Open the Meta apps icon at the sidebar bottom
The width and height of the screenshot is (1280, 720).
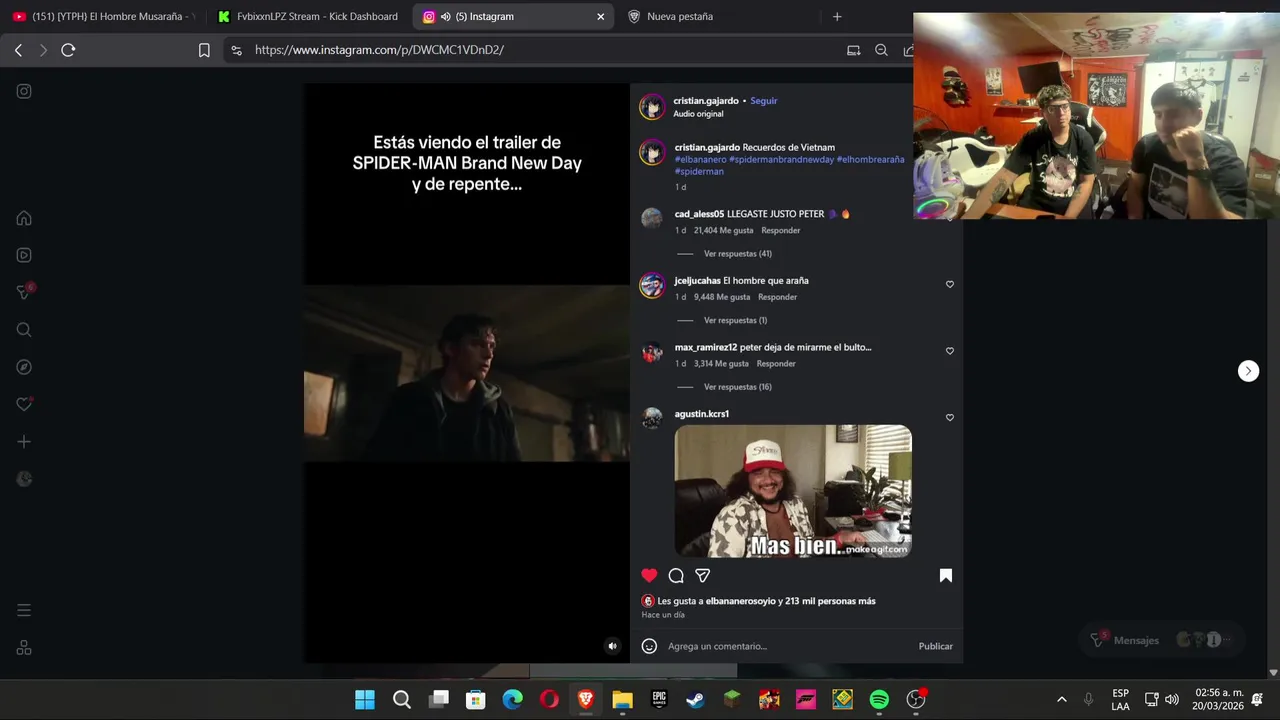tap(24, 648)
